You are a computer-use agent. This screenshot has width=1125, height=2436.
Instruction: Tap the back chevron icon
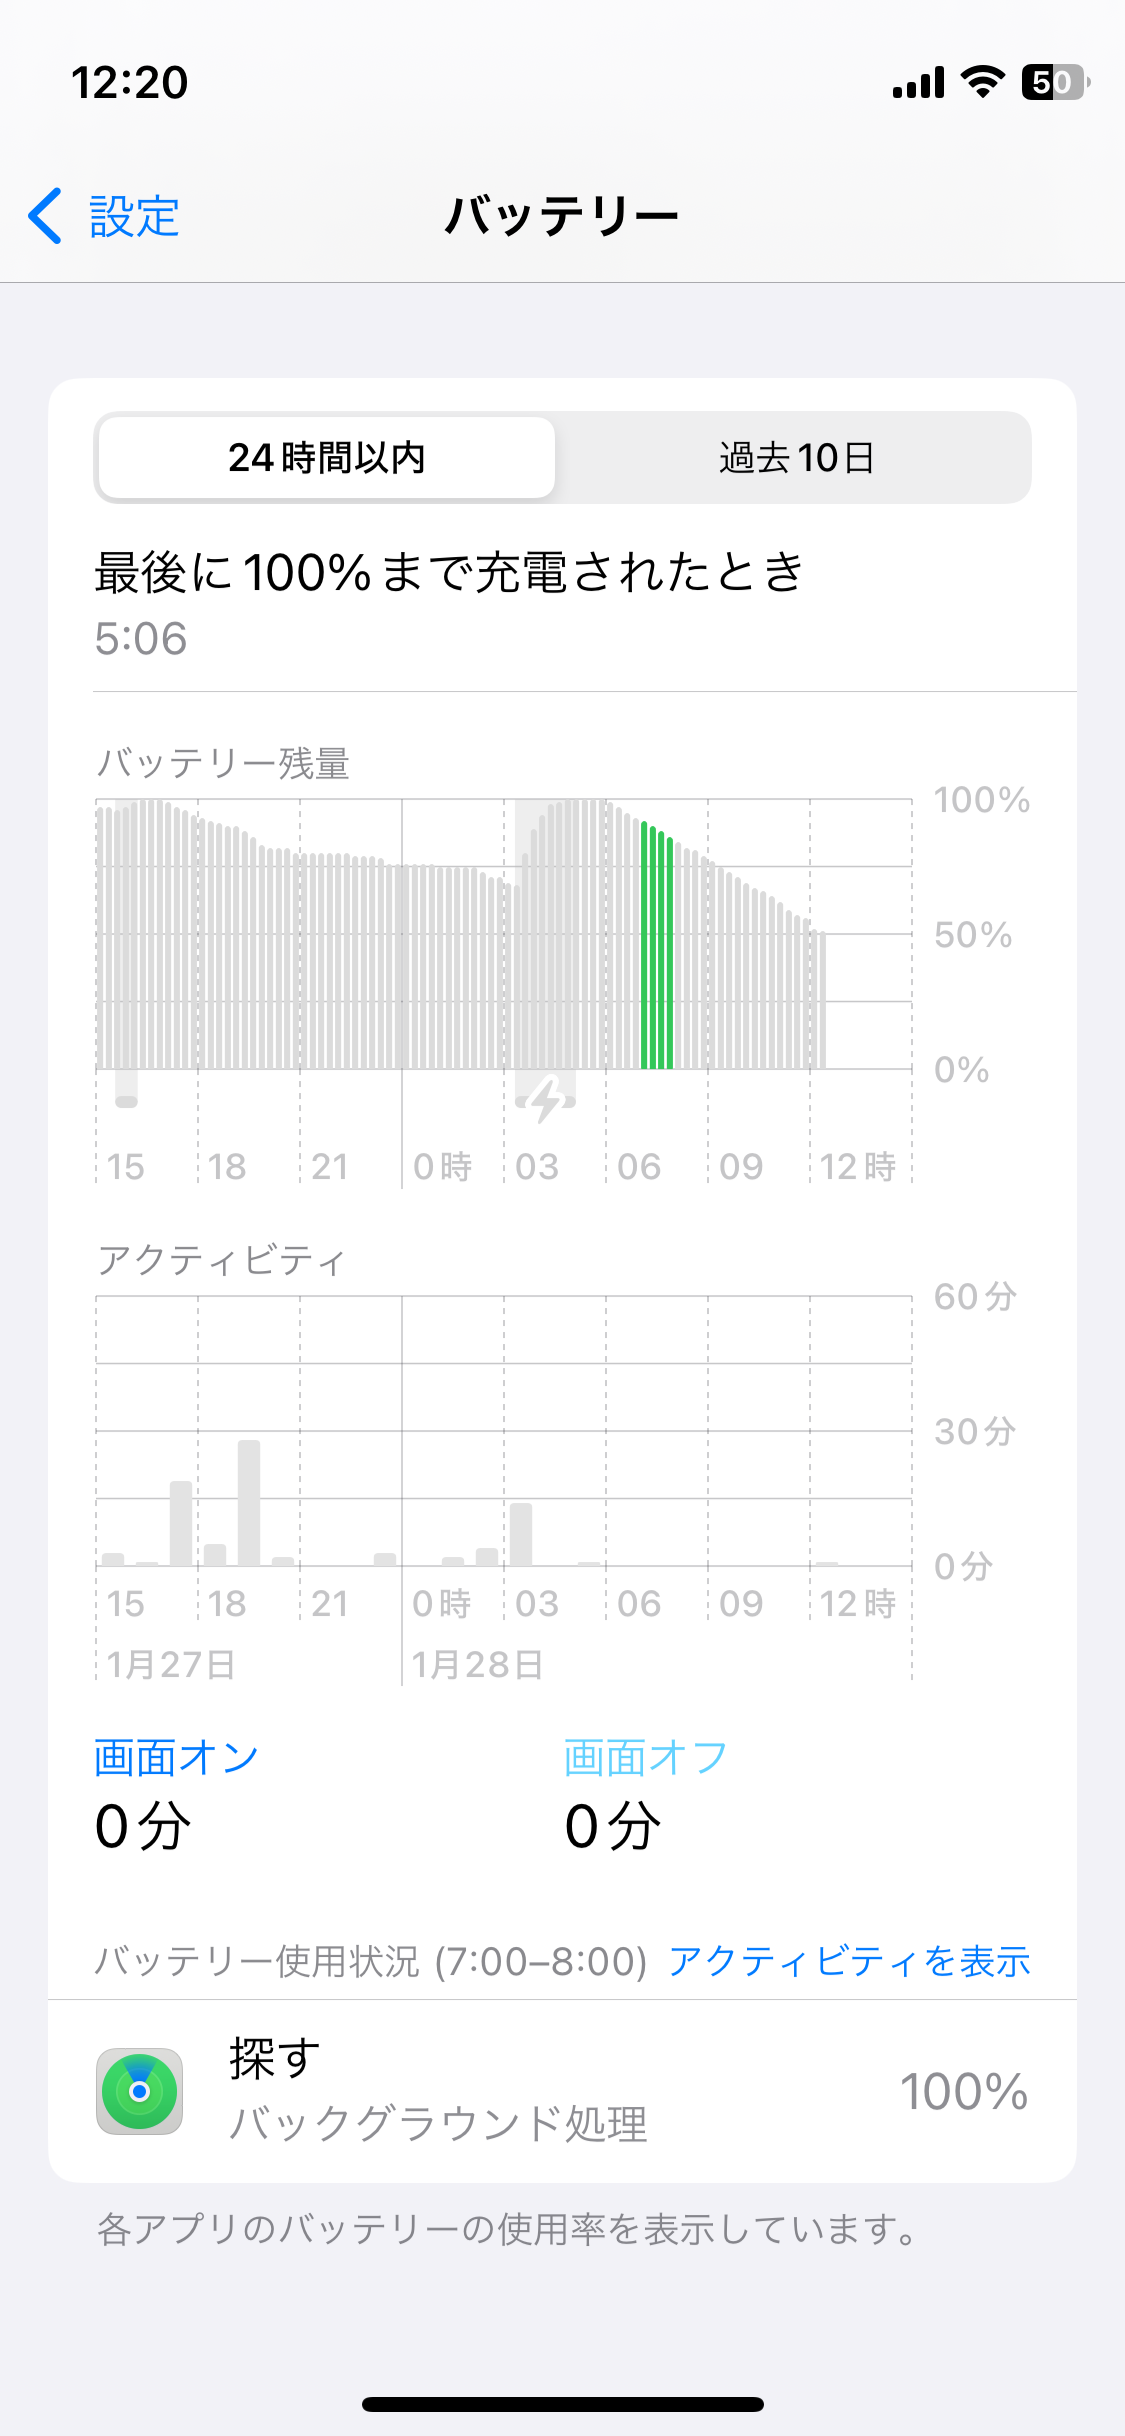(x=46, y=216)
